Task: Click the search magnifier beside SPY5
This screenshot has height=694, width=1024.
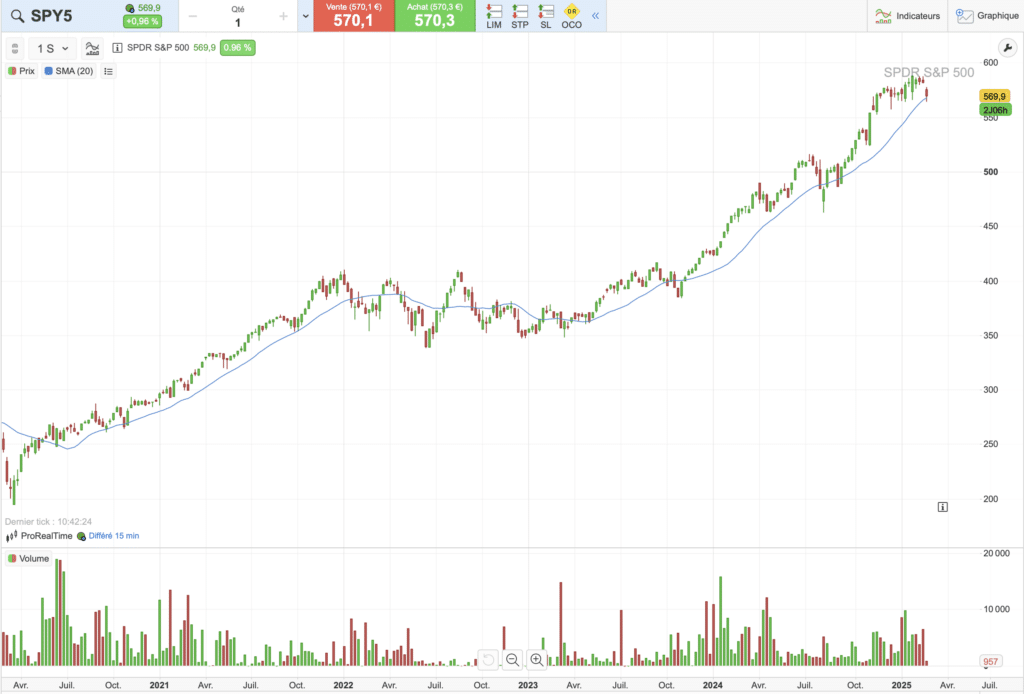Action: (x=17, y=16)
